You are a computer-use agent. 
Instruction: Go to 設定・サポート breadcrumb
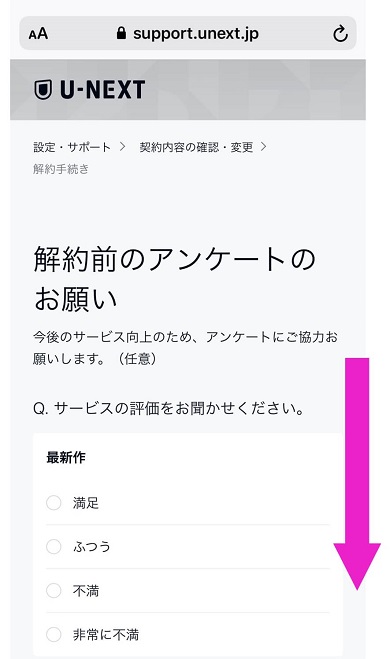pyautogui.click(x=72, y=147)
